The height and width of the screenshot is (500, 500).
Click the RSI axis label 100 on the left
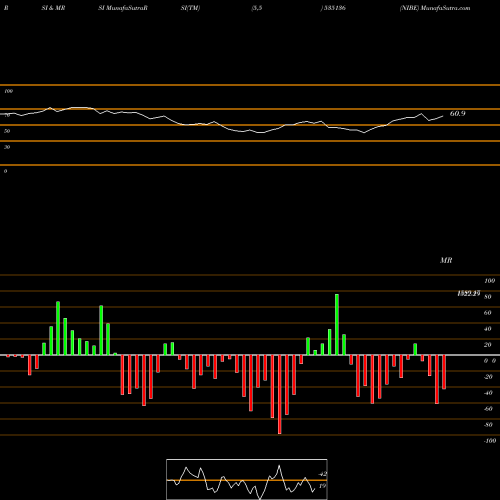[8, 91]
